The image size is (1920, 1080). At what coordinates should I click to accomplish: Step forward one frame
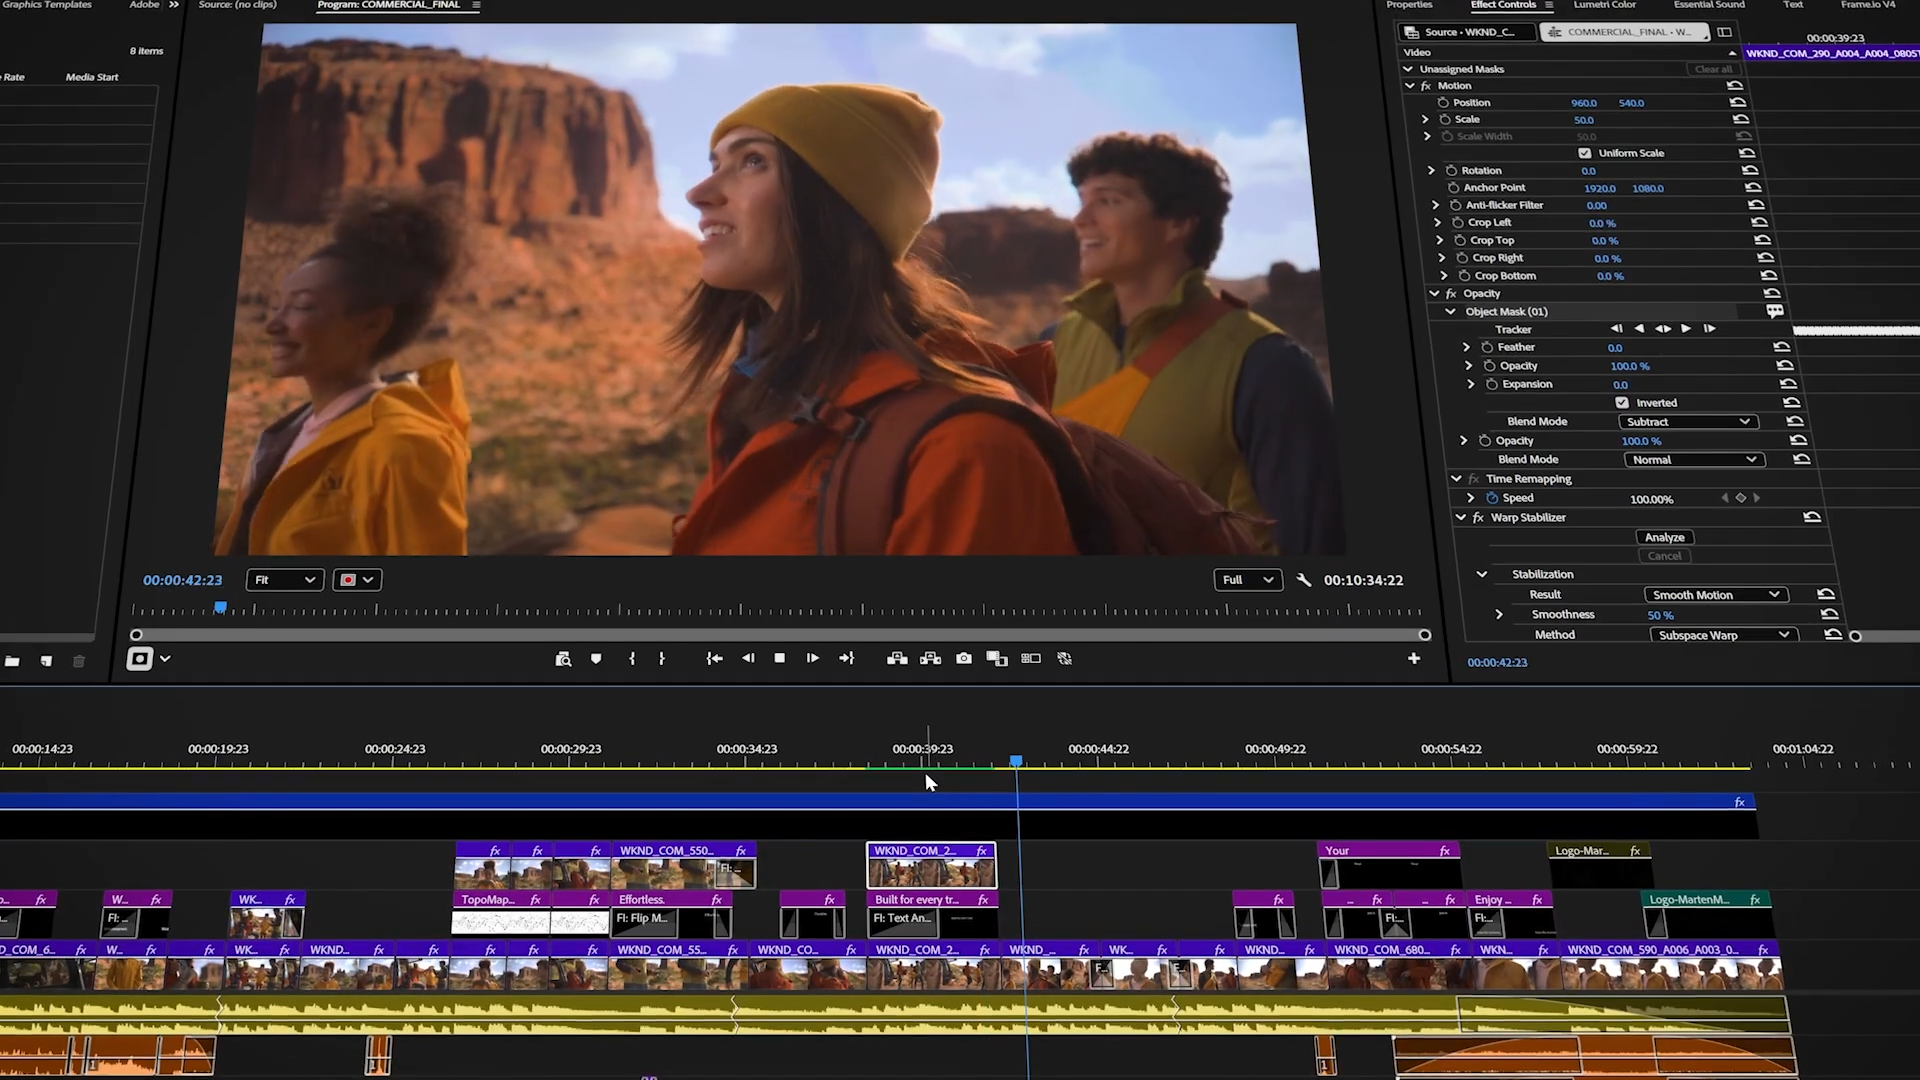[x=812, y=659]
